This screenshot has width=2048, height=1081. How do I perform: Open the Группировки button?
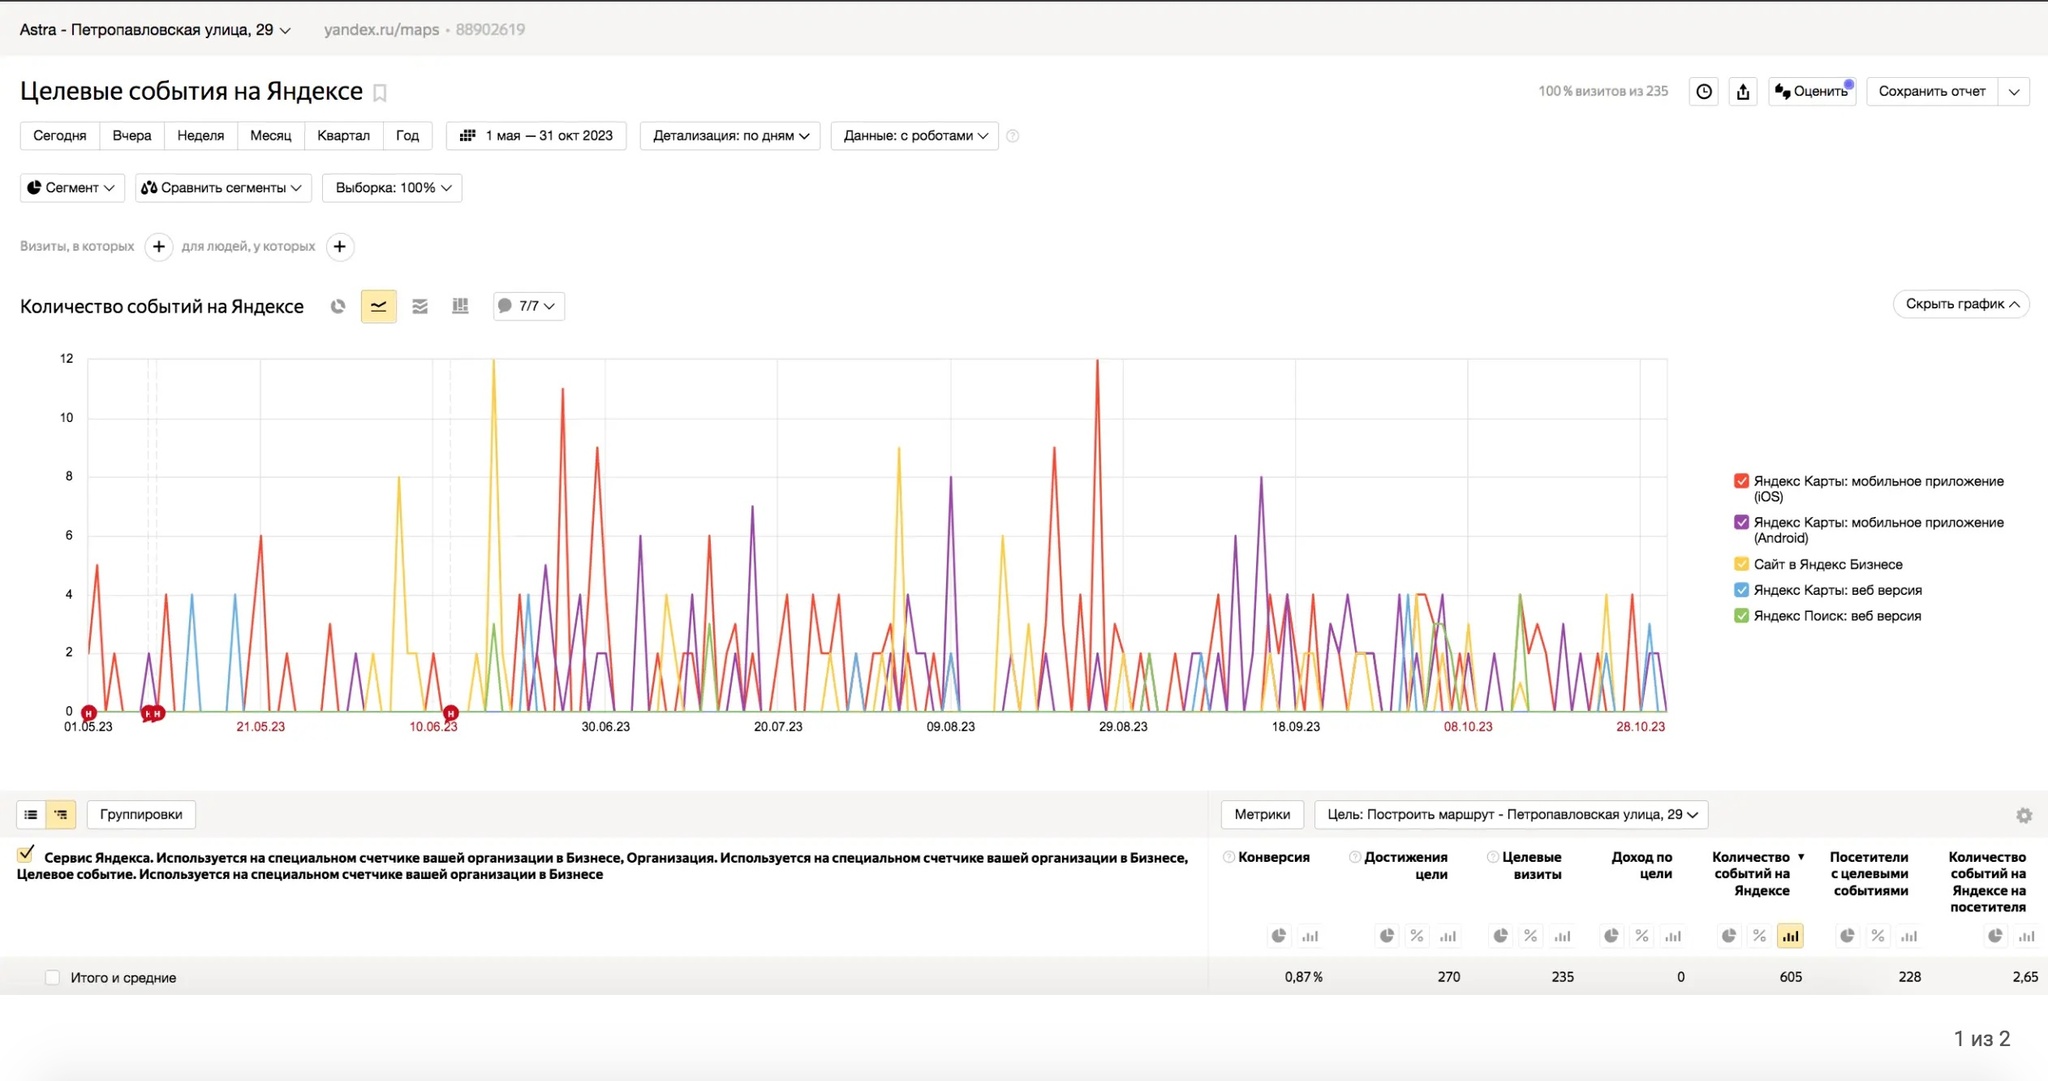141,814
